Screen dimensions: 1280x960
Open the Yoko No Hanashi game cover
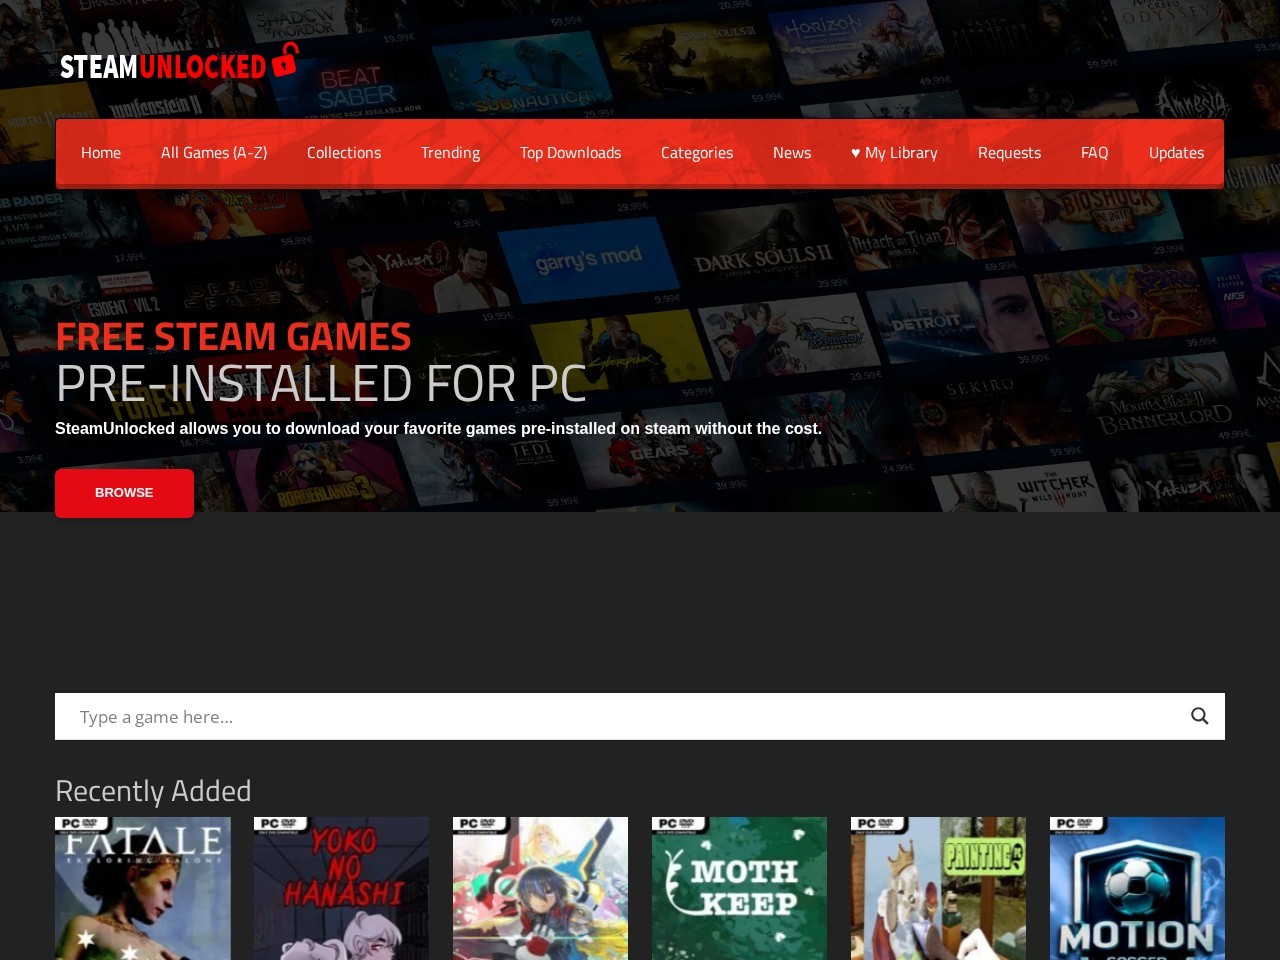[x=341, y=888]
